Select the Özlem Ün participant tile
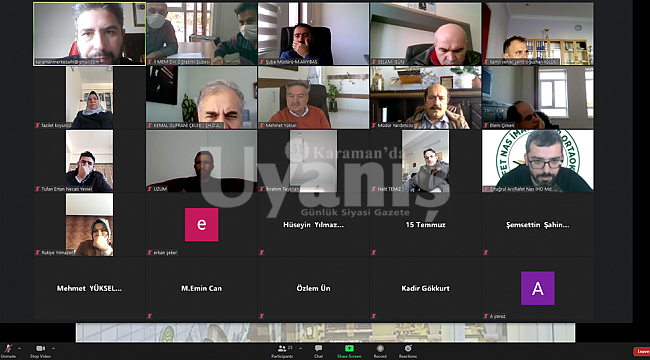 [313, 288]
